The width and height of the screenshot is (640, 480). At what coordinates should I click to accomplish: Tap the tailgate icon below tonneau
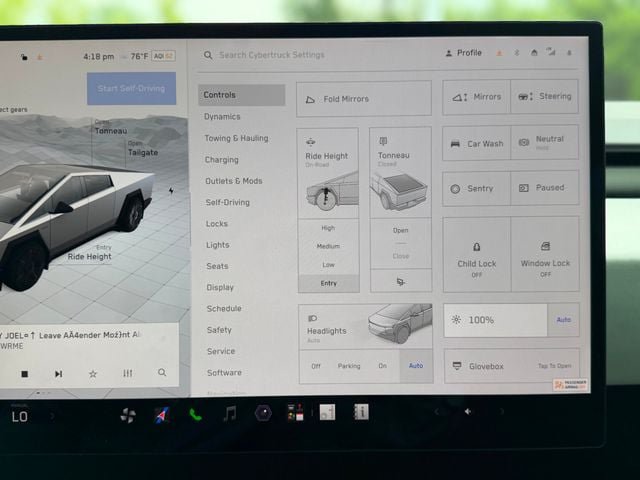(401, 282)
